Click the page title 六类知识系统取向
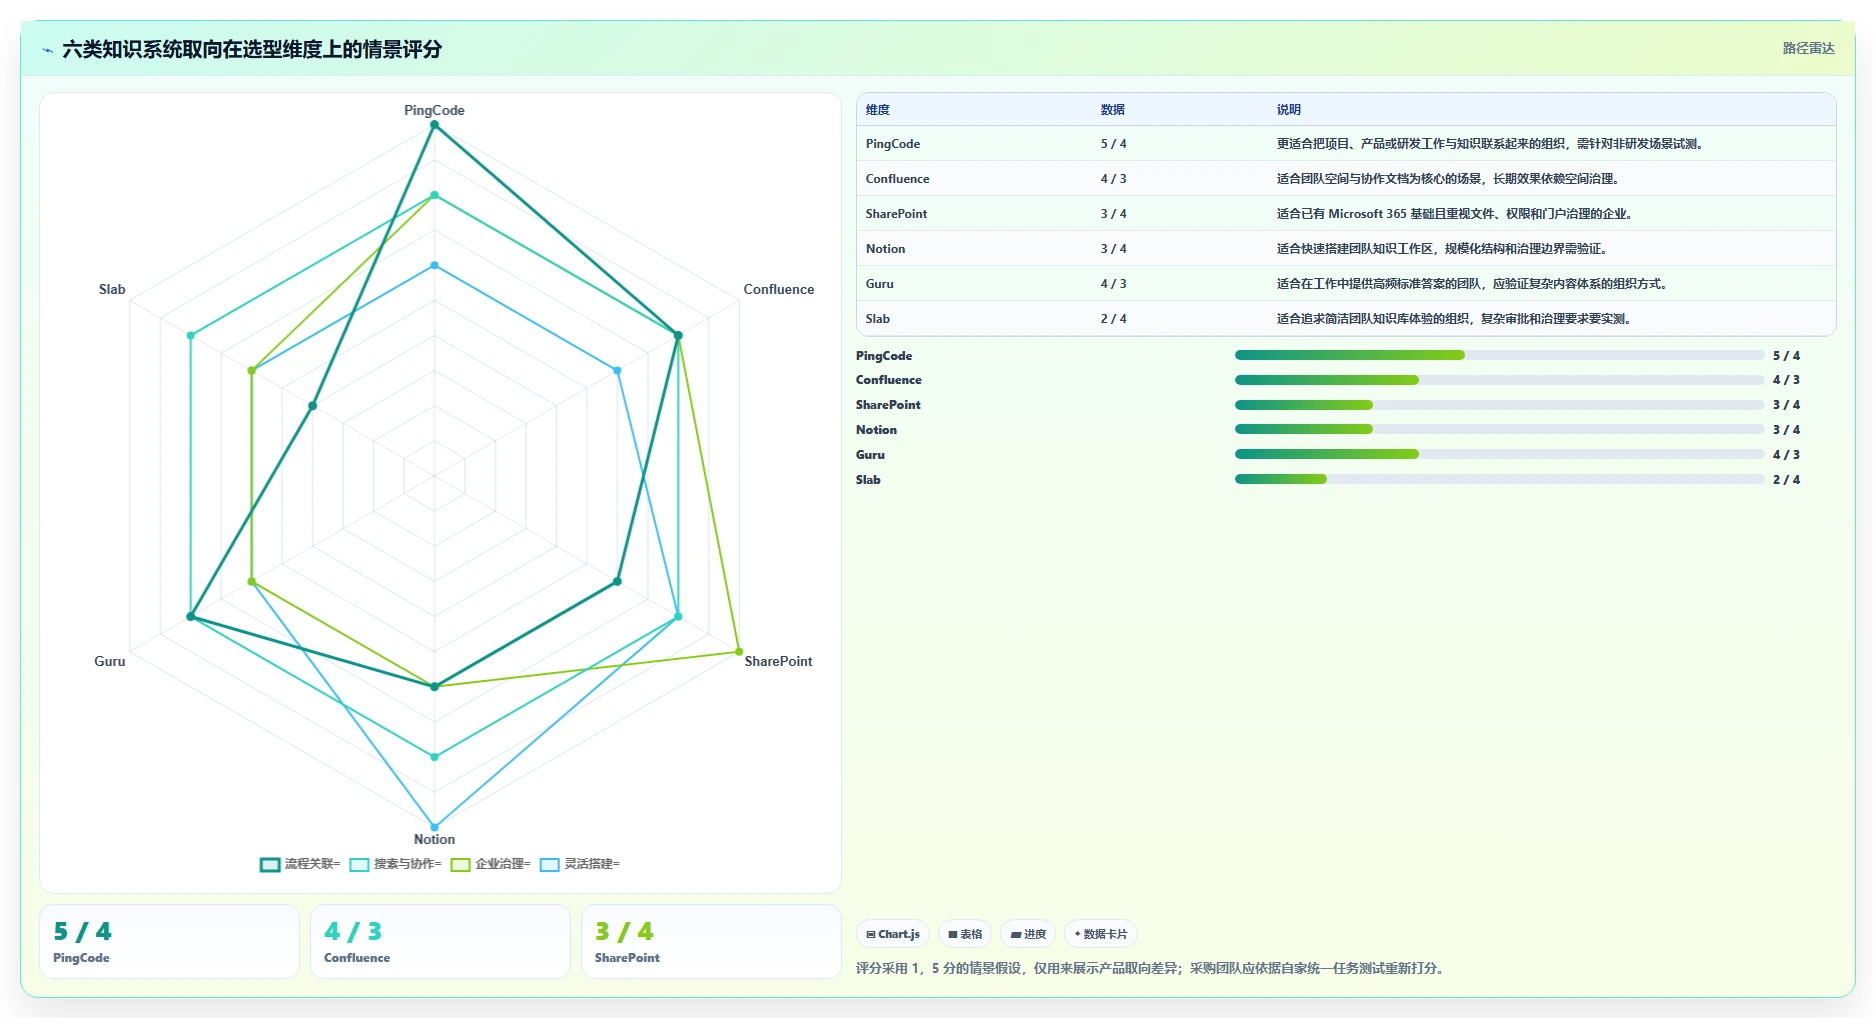 252,49
